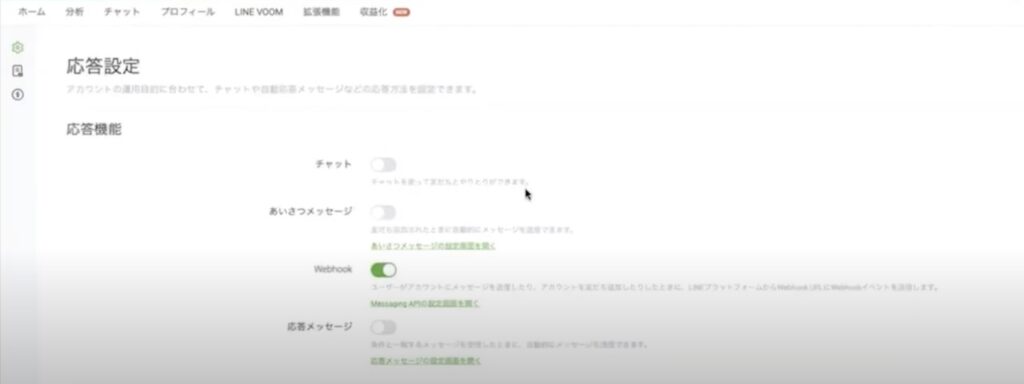Select the LINE VOOM tab

(x=259, y=12)
